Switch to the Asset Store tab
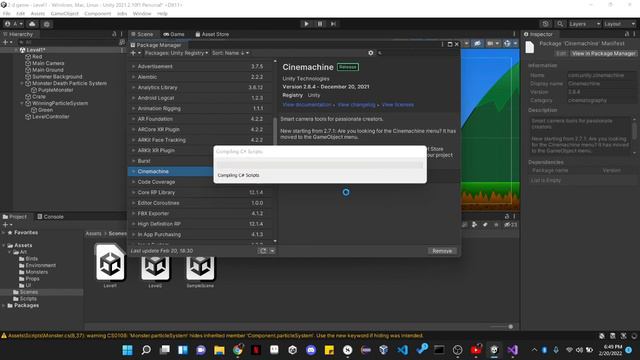Screen dimensions: 640x360 (x=212, y=34)
